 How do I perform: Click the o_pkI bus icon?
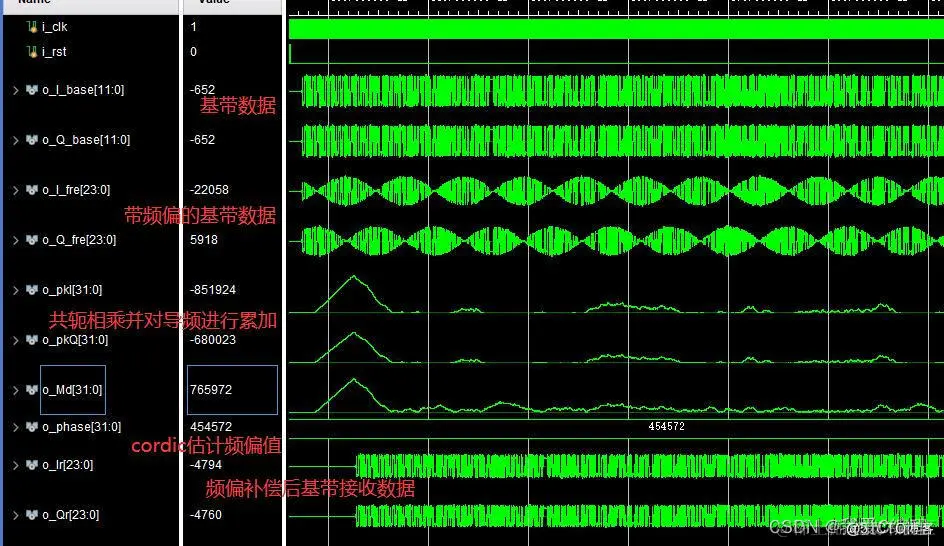click(32, 290)
